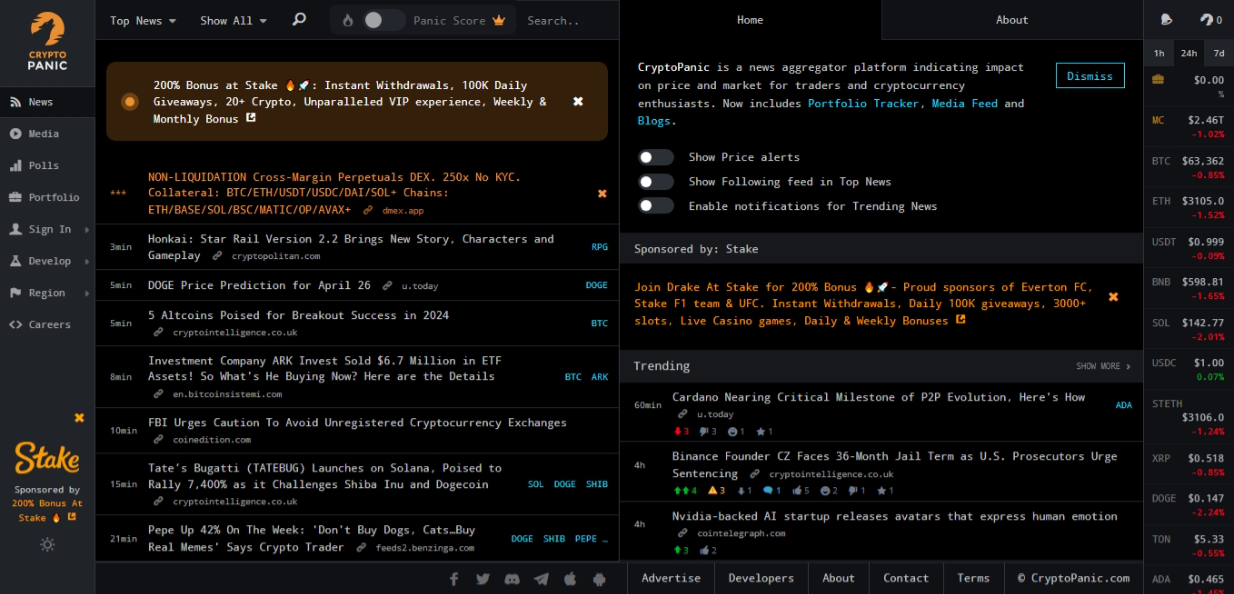Toggle notifications for Trending News

(x=656, y=206)
